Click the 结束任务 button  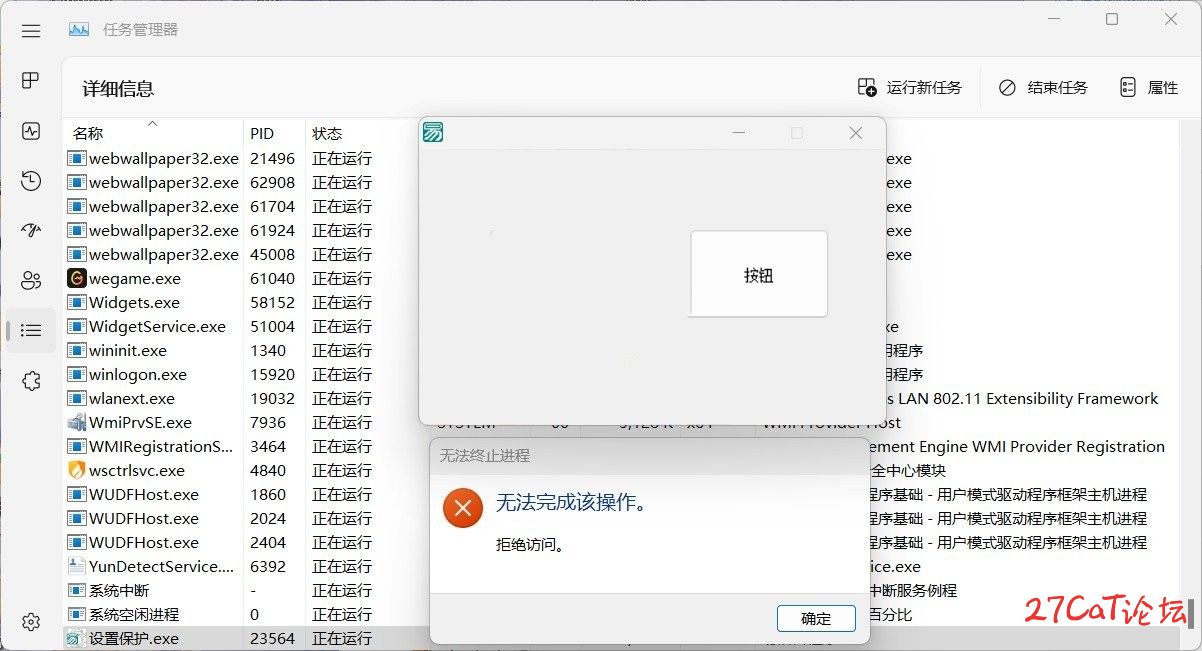1043,88
